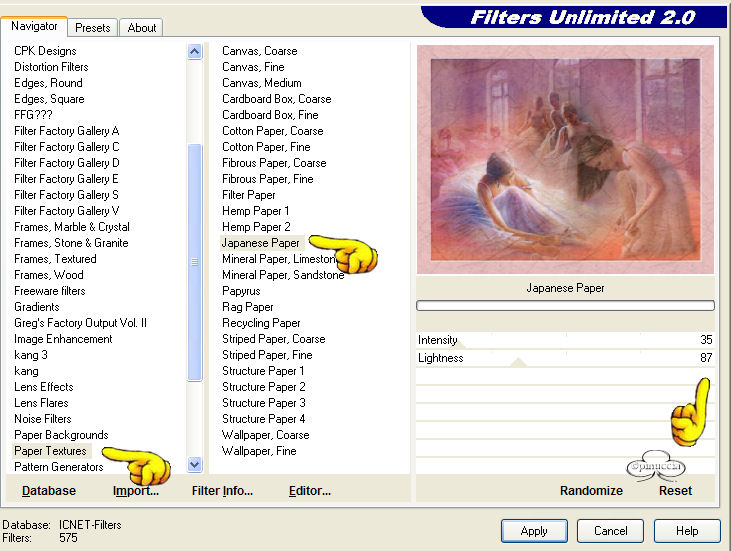Choose the Rag Paper filter
The image size is (731, 551).
tap(248, 307)
